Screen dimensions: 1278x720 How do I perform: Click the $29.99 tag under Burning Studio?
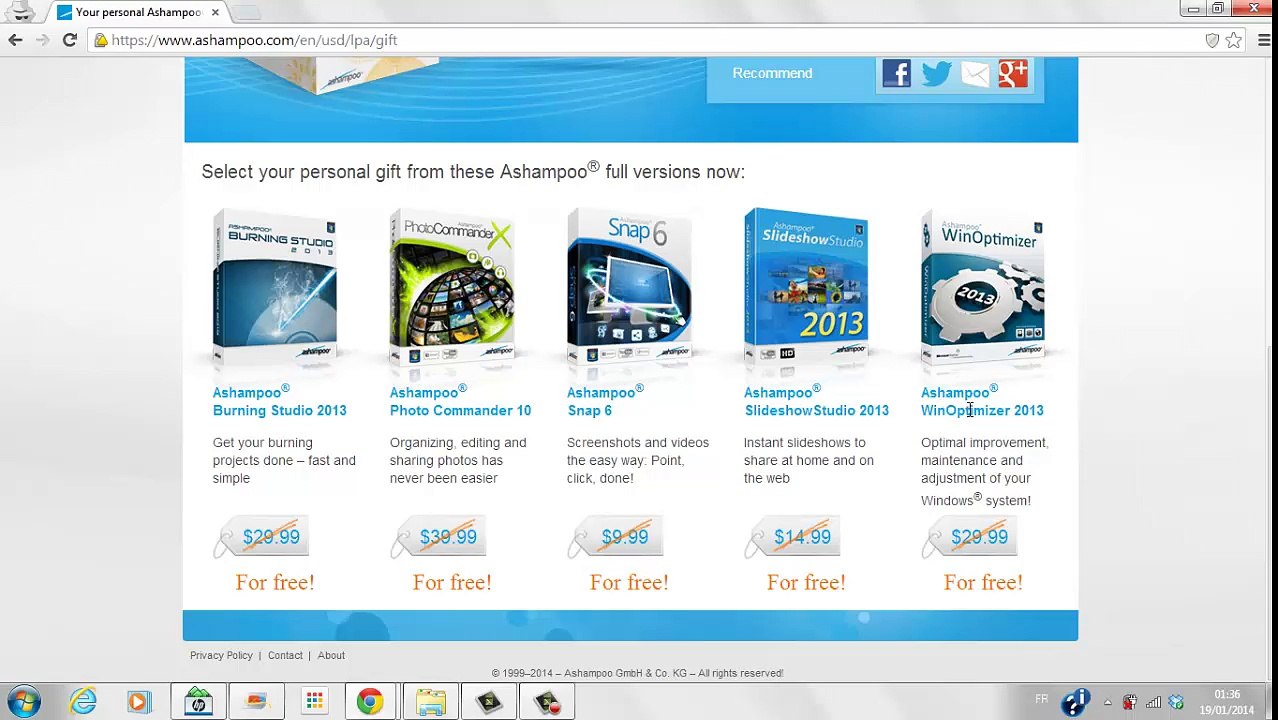263,537
